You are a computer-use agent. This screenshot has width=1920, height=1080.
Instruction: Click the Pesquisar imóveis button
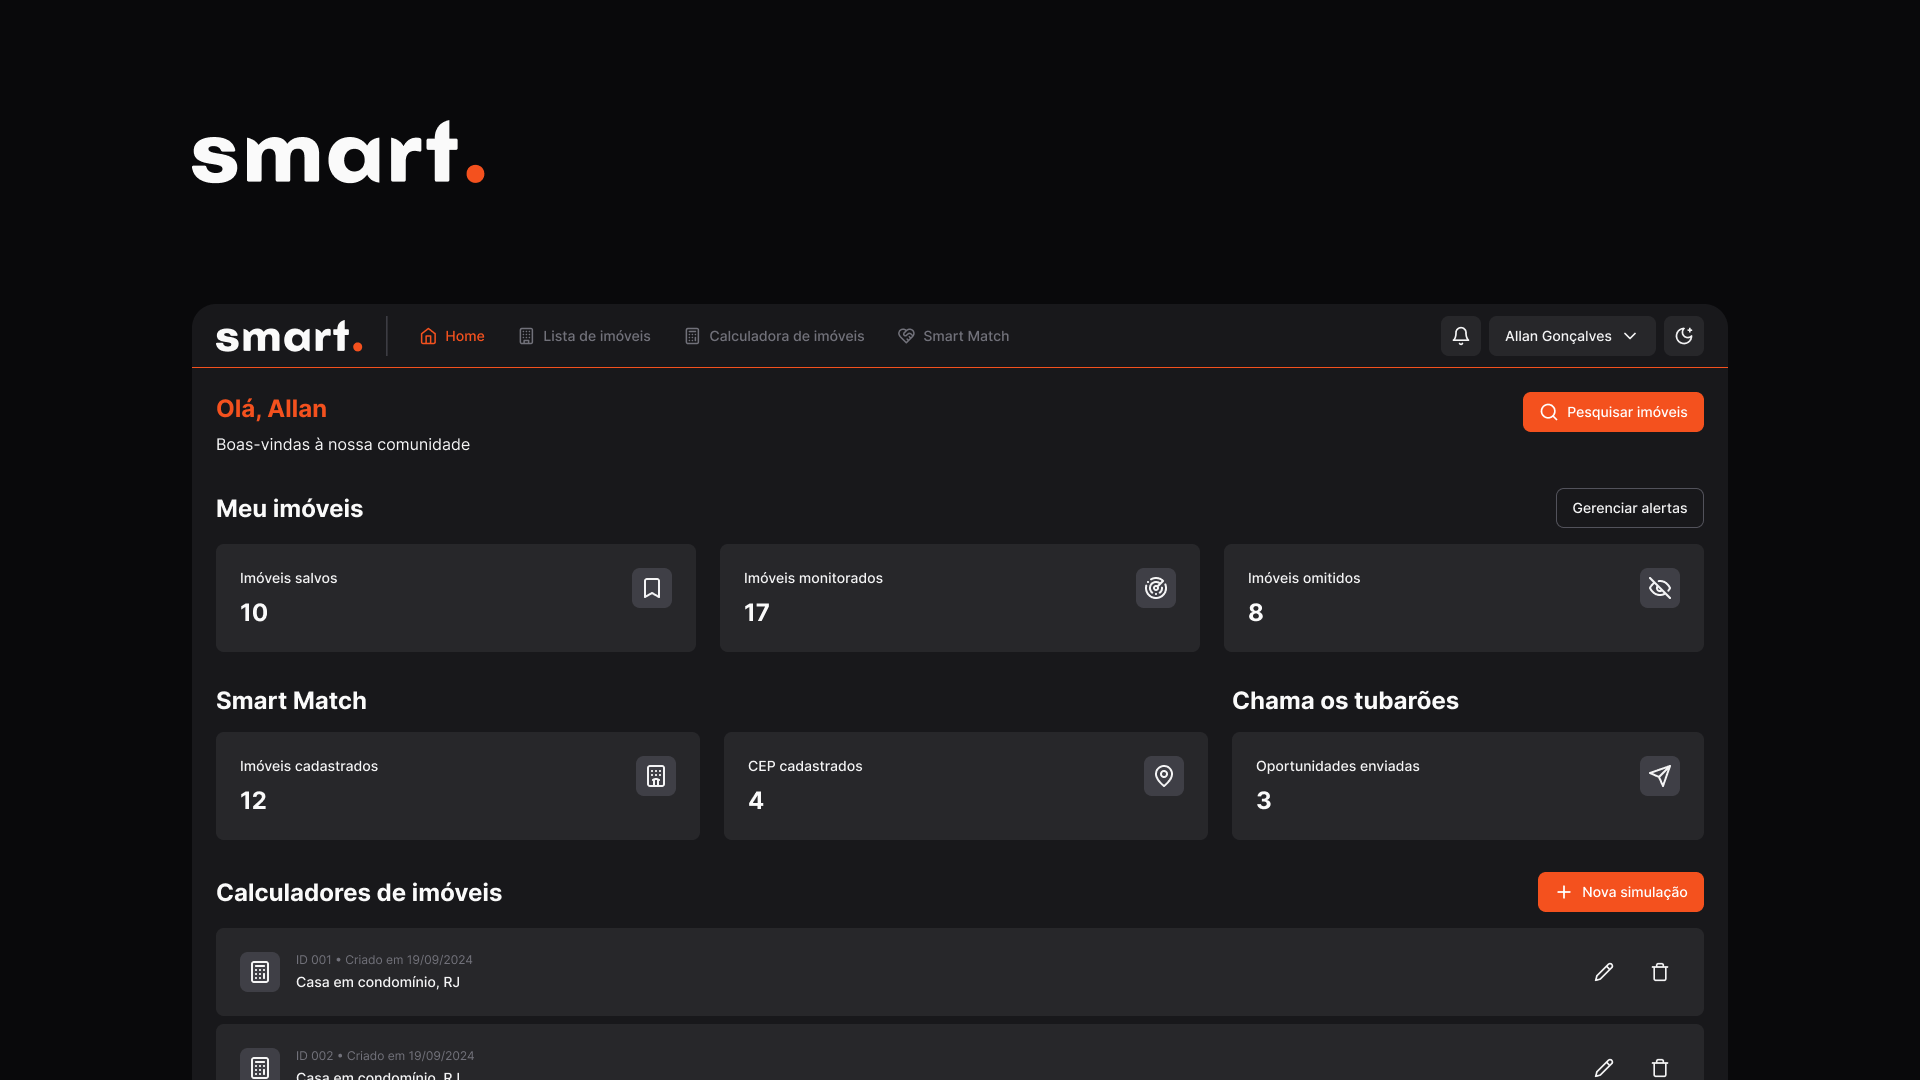[x=1613, y=412]
